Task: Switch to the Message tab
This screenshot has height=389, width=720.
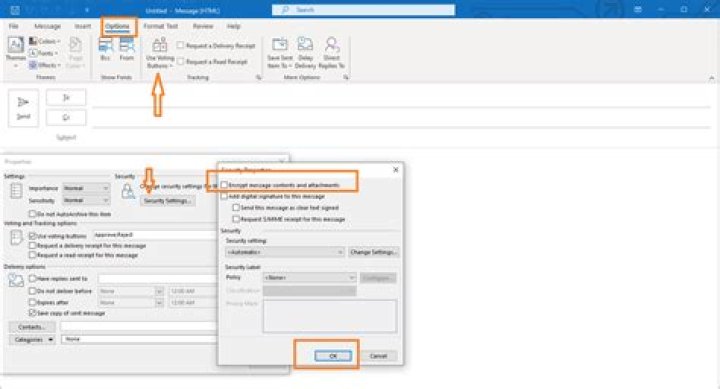Action: [47, 26]
